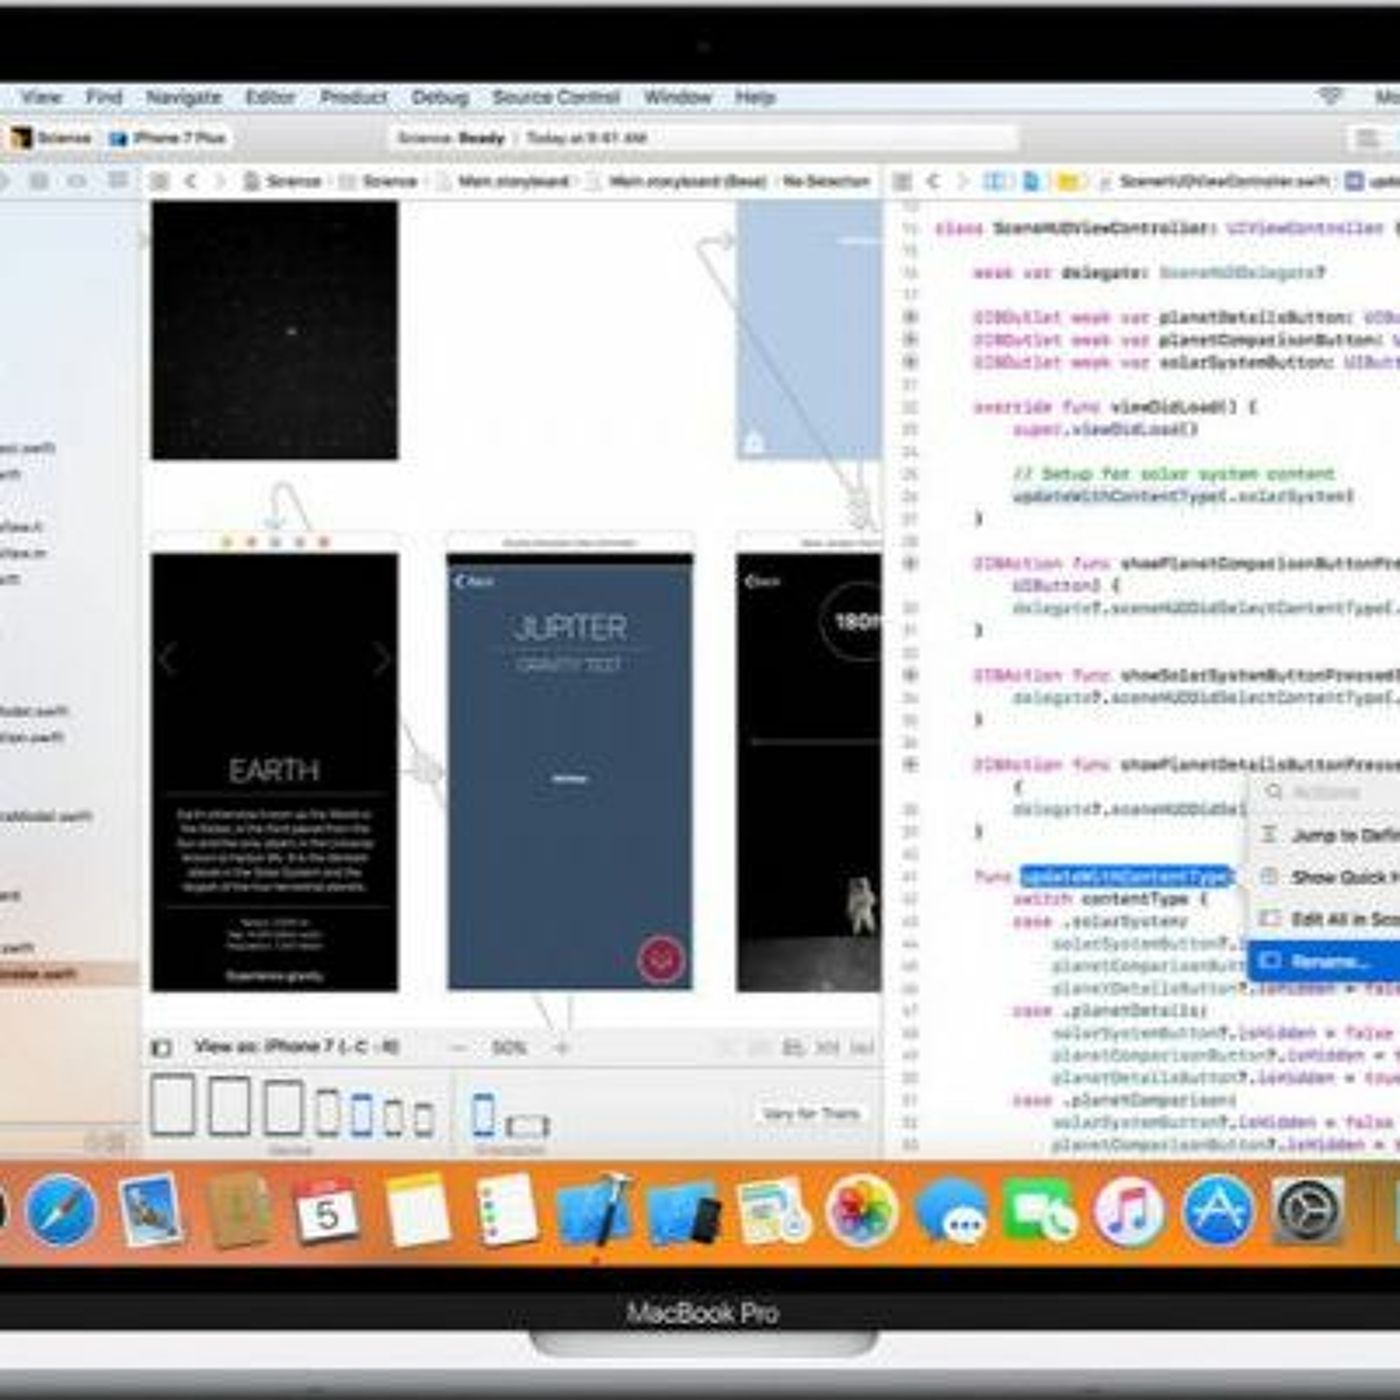Select the portrait orientation icon
Image resolution: width=1400 pixels, height=1400 pixels.
pyautogui.click(x=483, y=1114)
